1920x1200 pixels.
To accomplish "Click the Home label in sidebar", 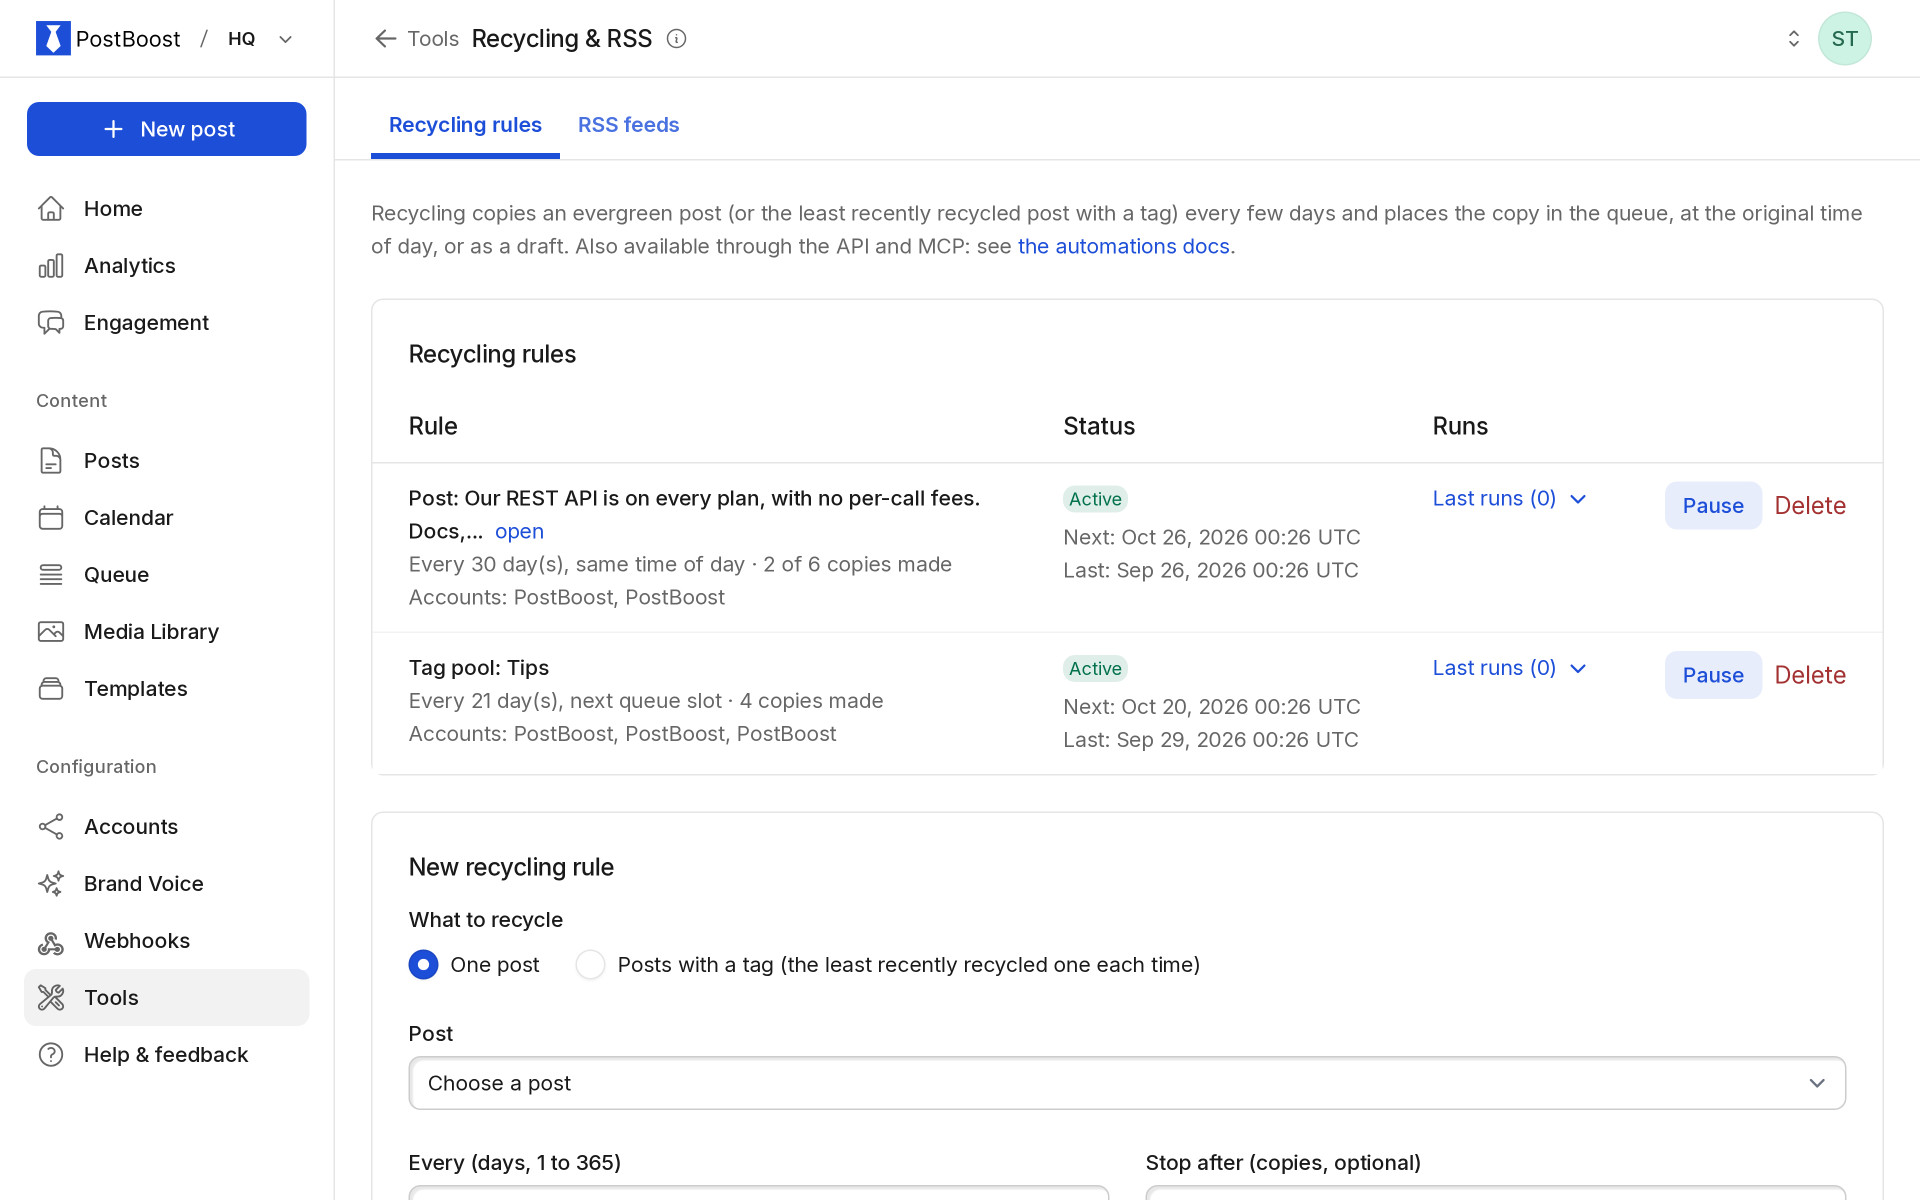I will coord(113,208).
